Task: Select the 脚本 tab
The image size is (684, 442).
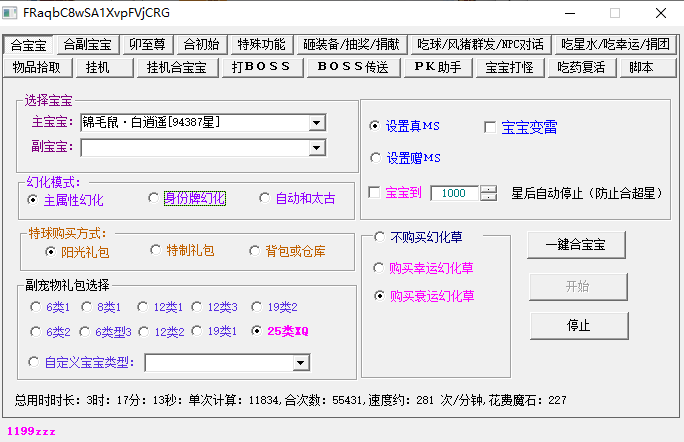Action: coord(641,67)
